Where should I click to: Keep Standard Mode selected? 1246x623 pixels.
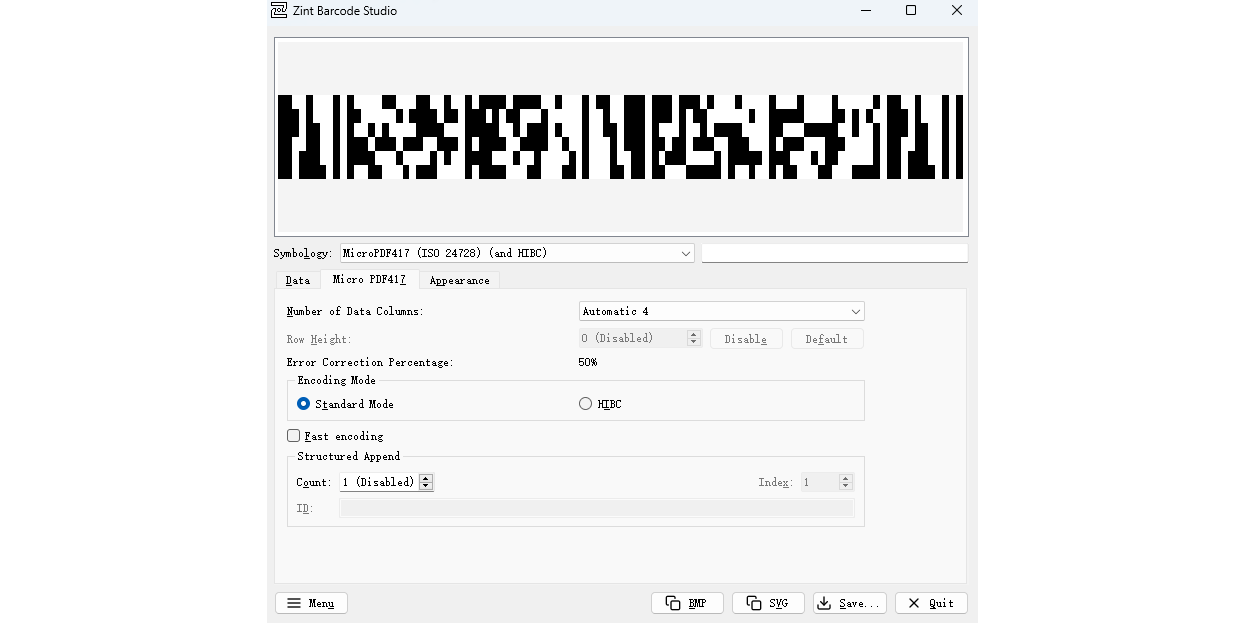point(303,403)
